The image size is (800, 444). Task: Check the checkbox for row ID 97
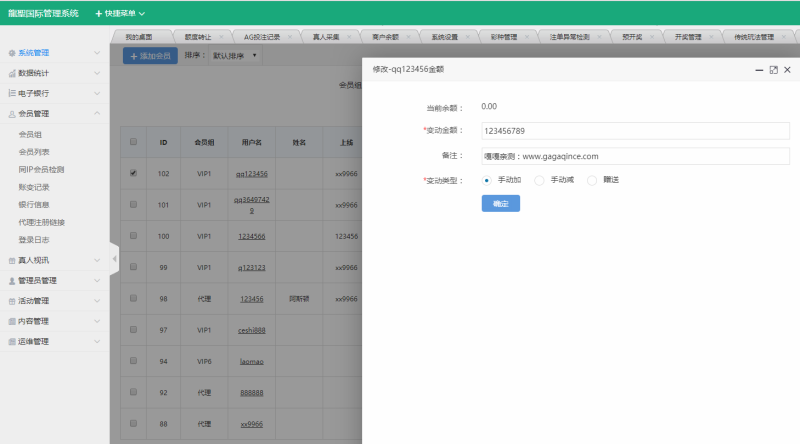133,330
